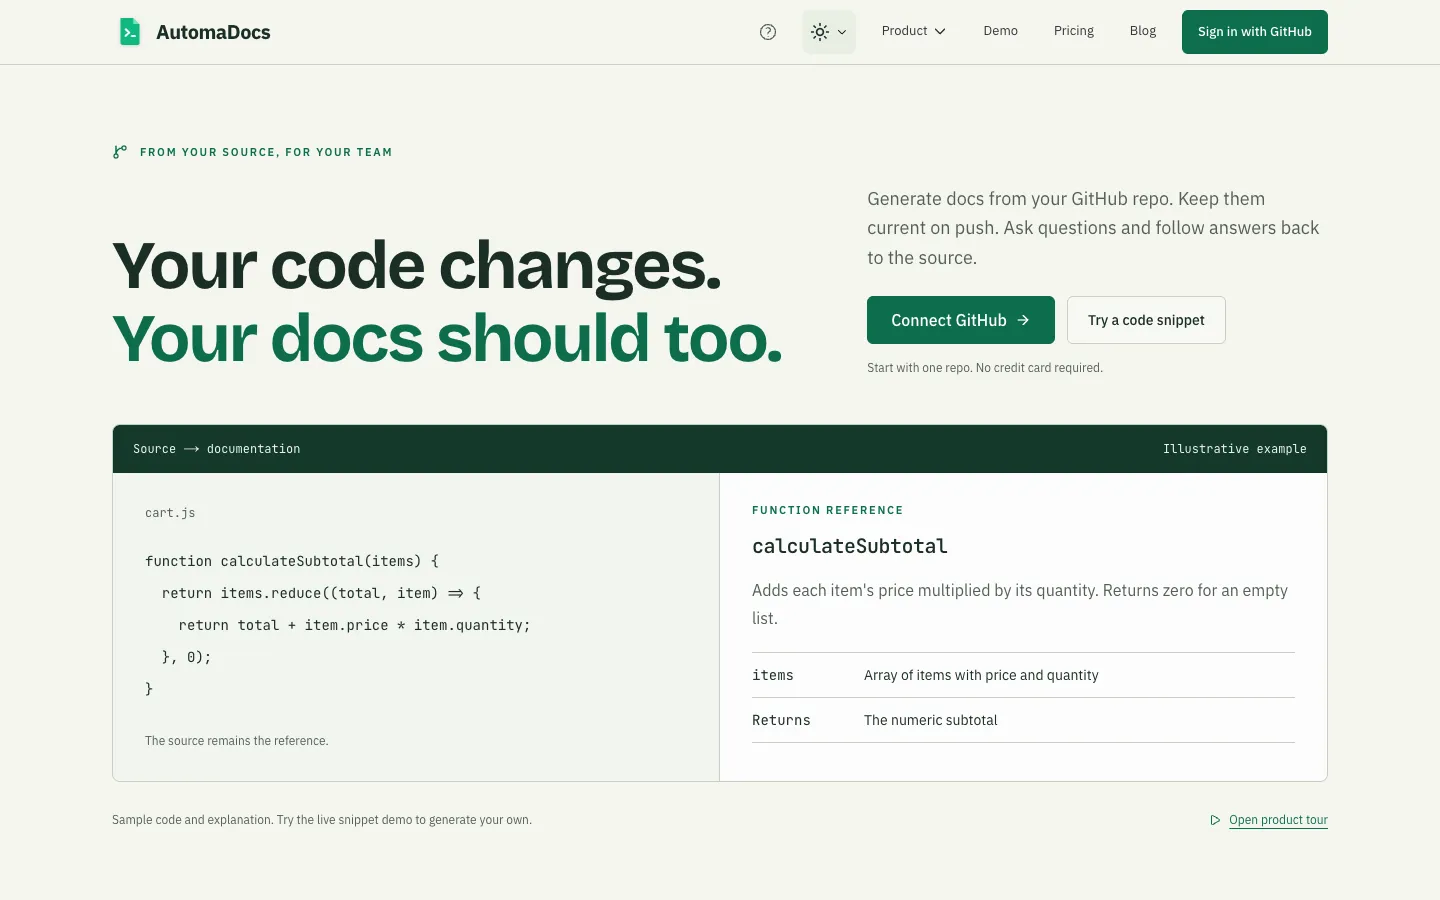This screenshot has width=1440, height=900.
Task: Click the Illustrative example label
Action: point(1234,449)
